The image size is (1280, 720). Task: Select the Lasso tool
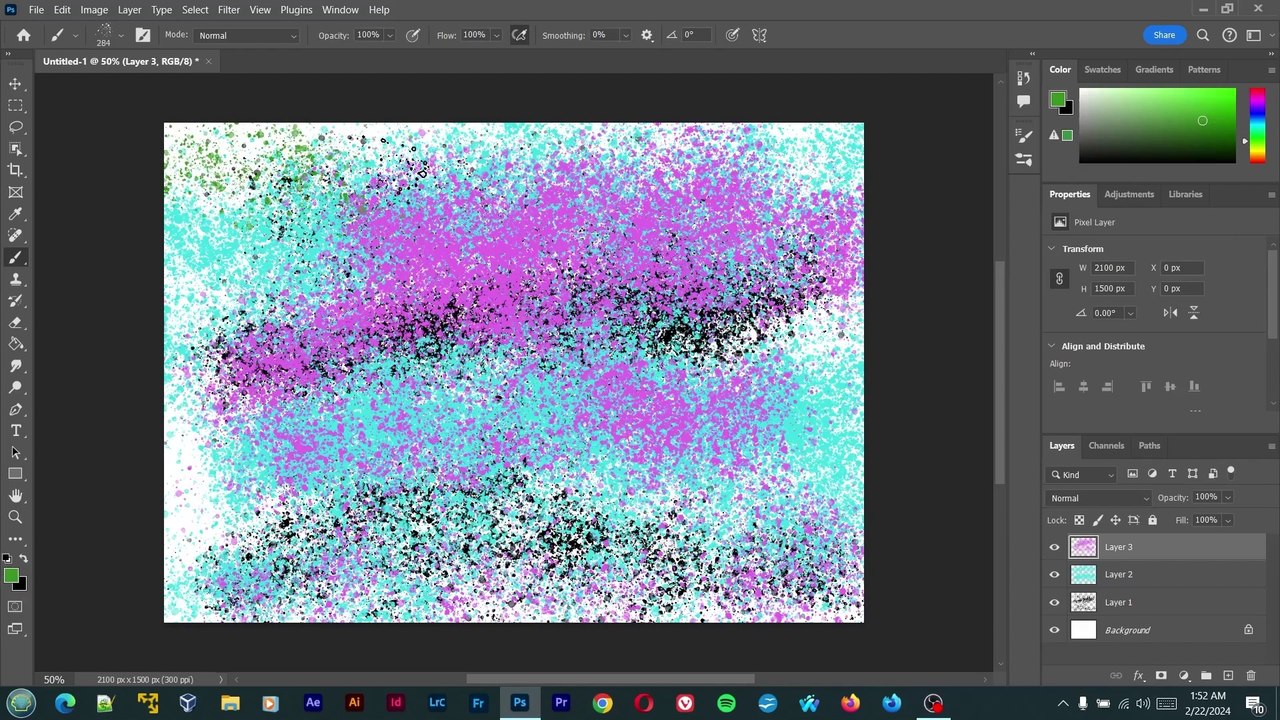coord(15,127)
